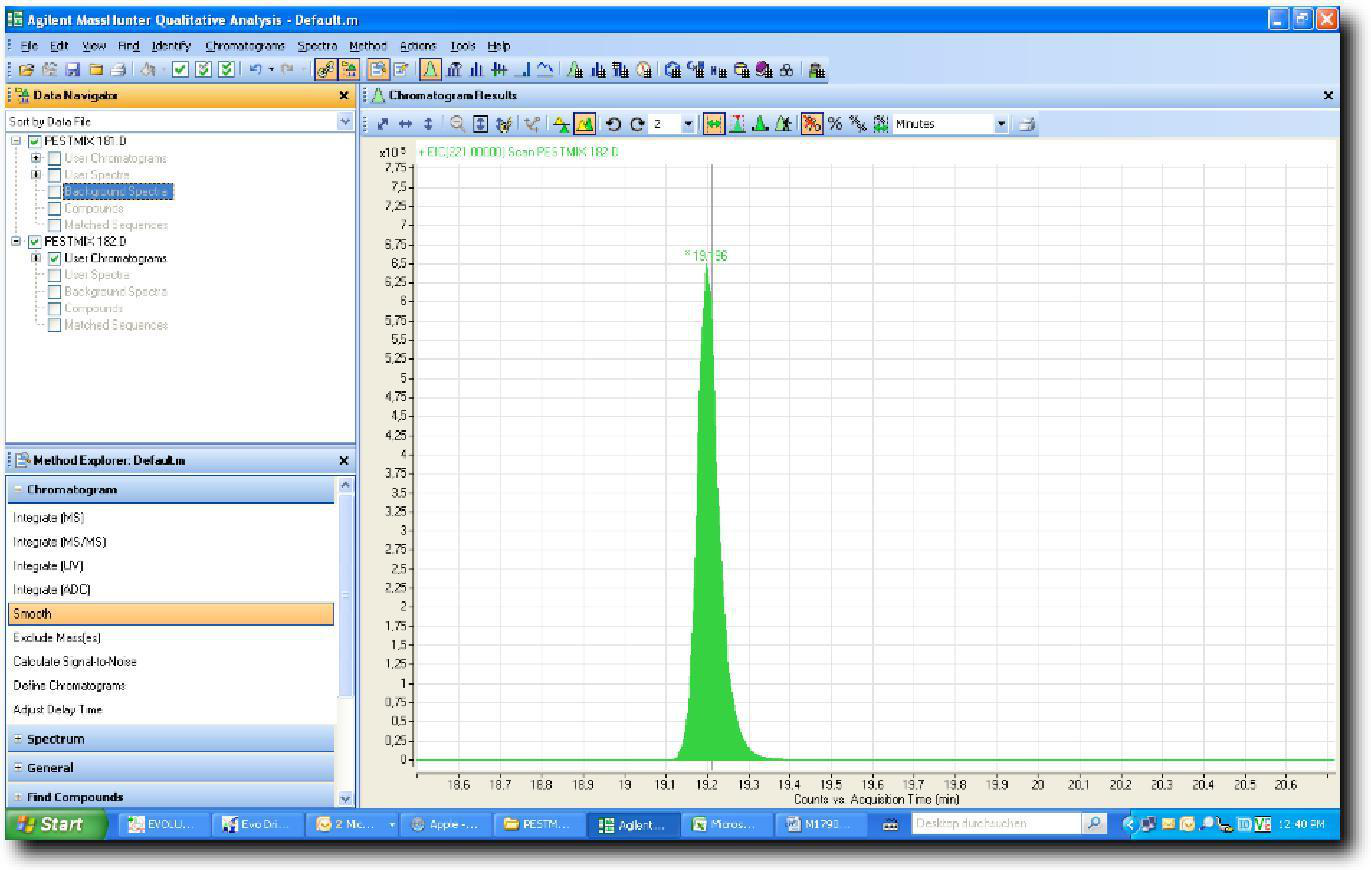This screenshot has width=1371, height=870.
Task: Check User Spectra box under PESTMIX 181 D
Action: (x=54, y=175)
